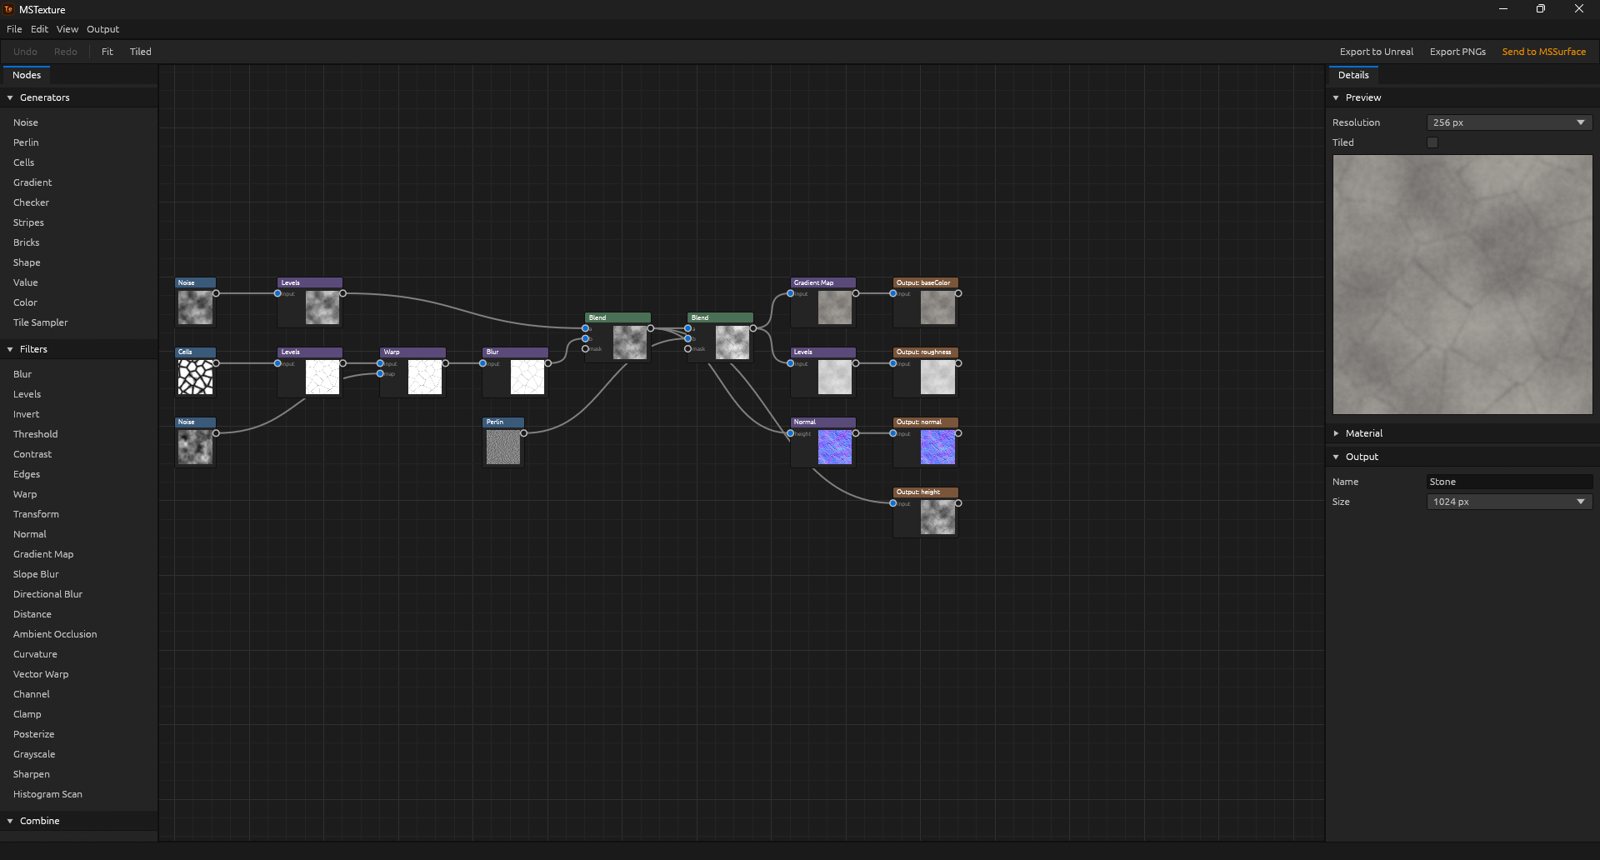
Task: Switch to the Nodes tab
Action: (x=27, y=75)
